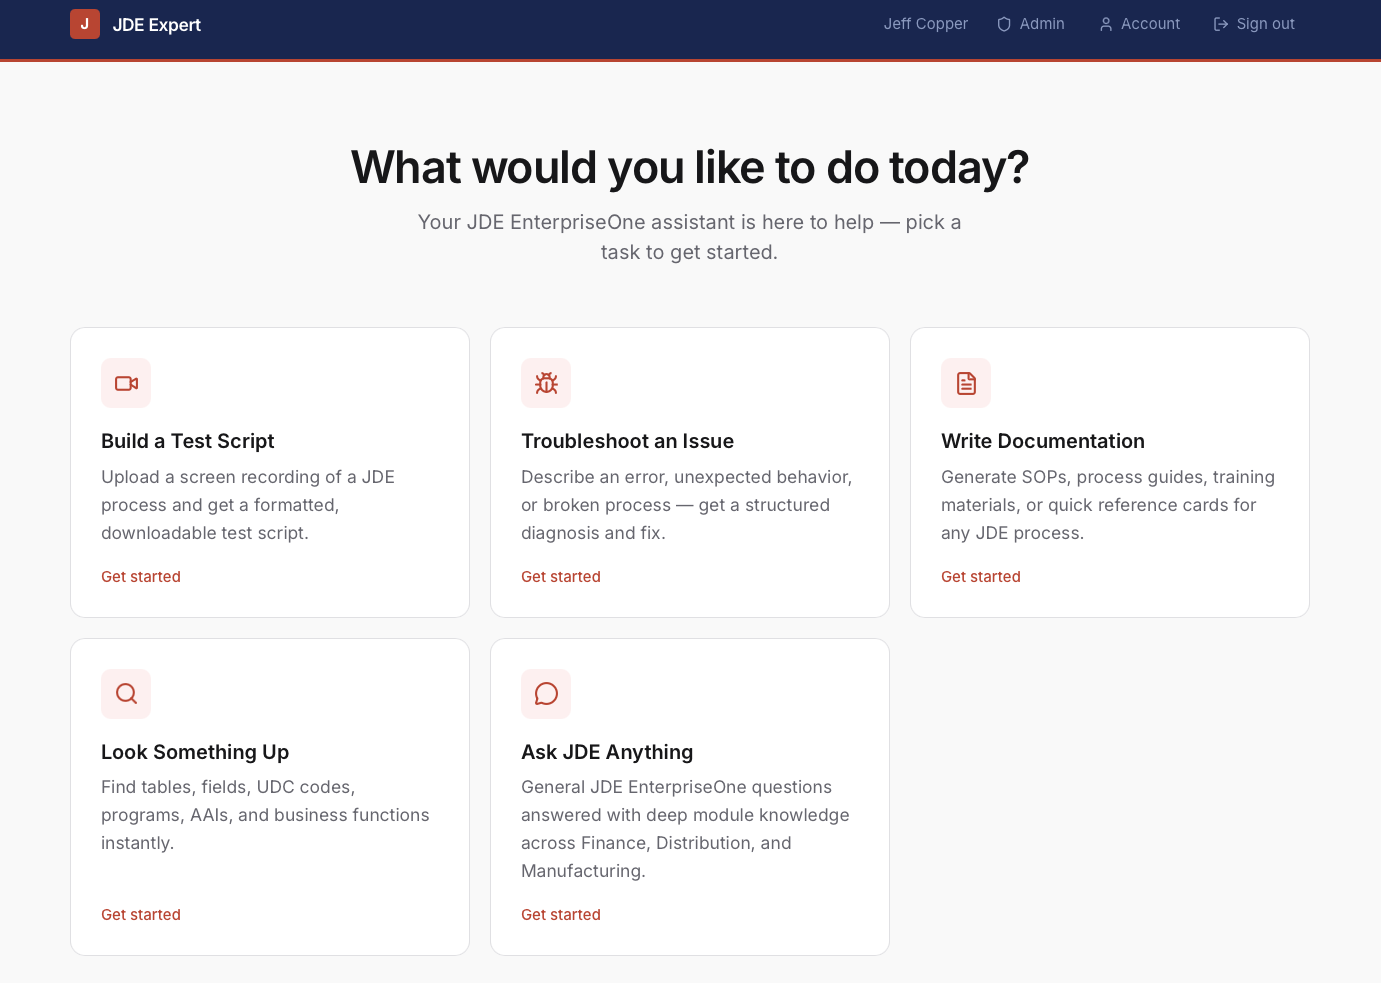The image size is (1381, 983).
Task: Click the 'Your JDE EnterpriseOne assistant' subtitle
Action: [x=690, y=237]
